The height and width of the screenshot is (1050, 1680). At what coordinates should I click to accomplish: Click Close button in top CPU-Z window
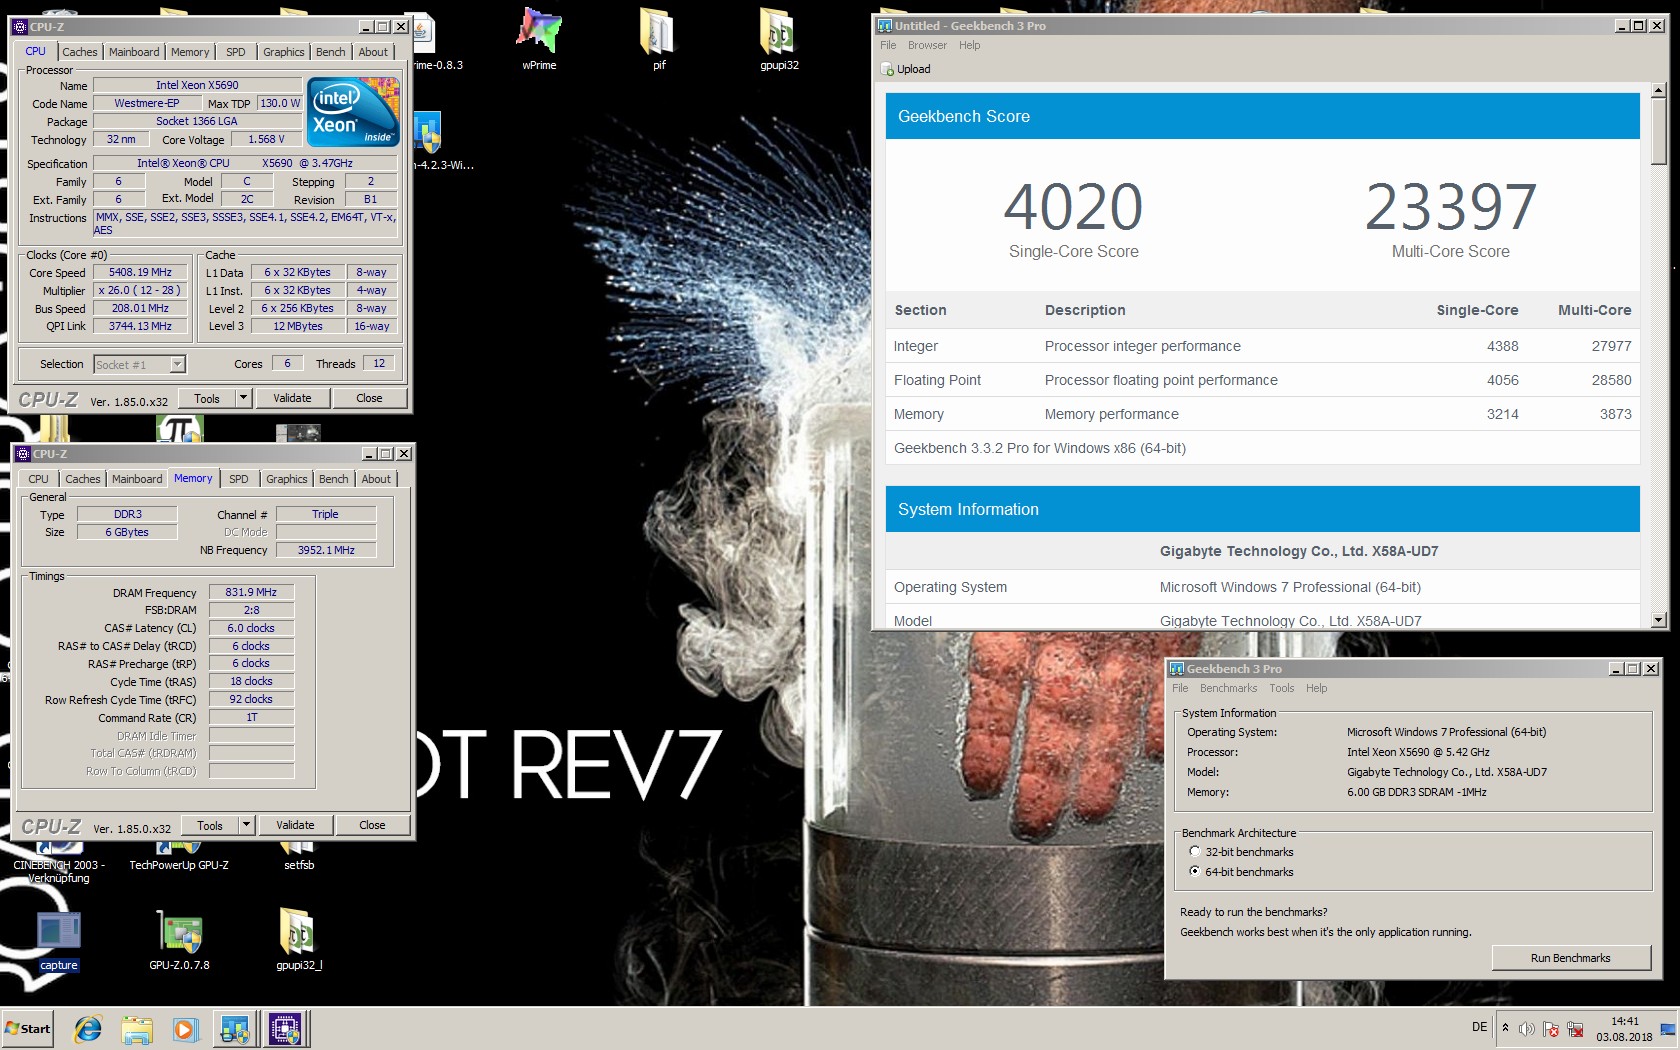[x=369, y=398]
